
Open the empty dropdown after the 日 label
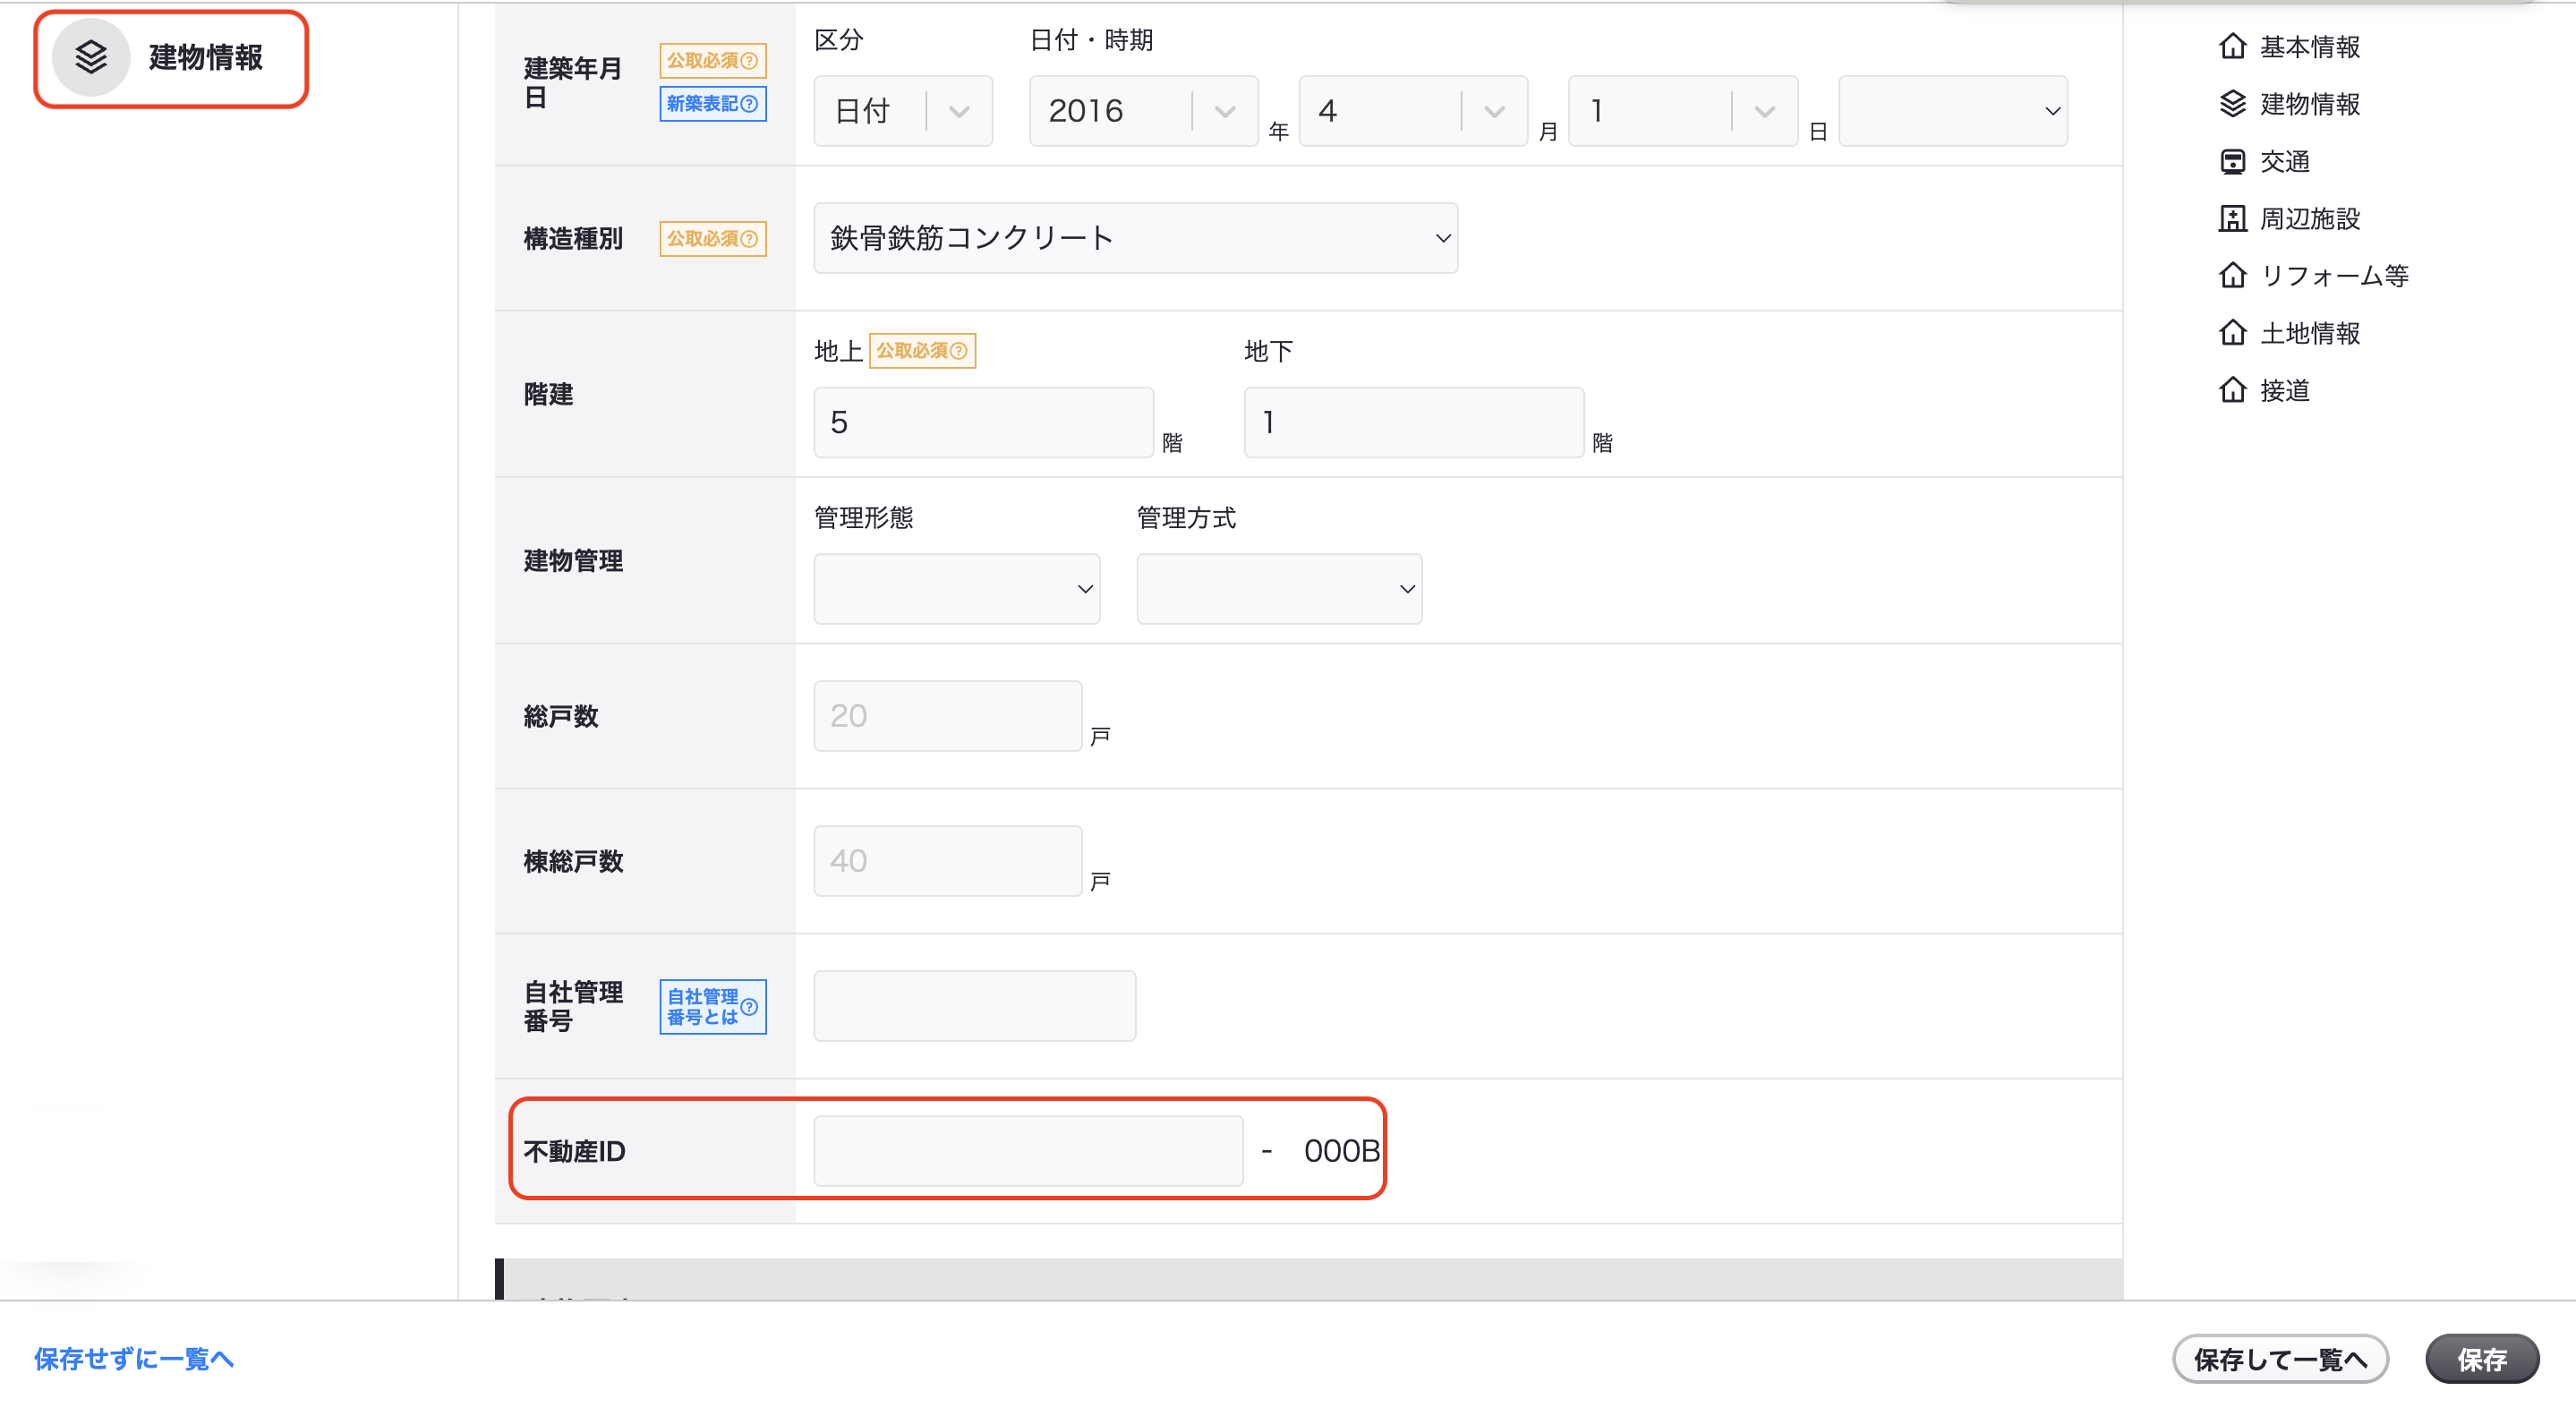[1953, 111]
